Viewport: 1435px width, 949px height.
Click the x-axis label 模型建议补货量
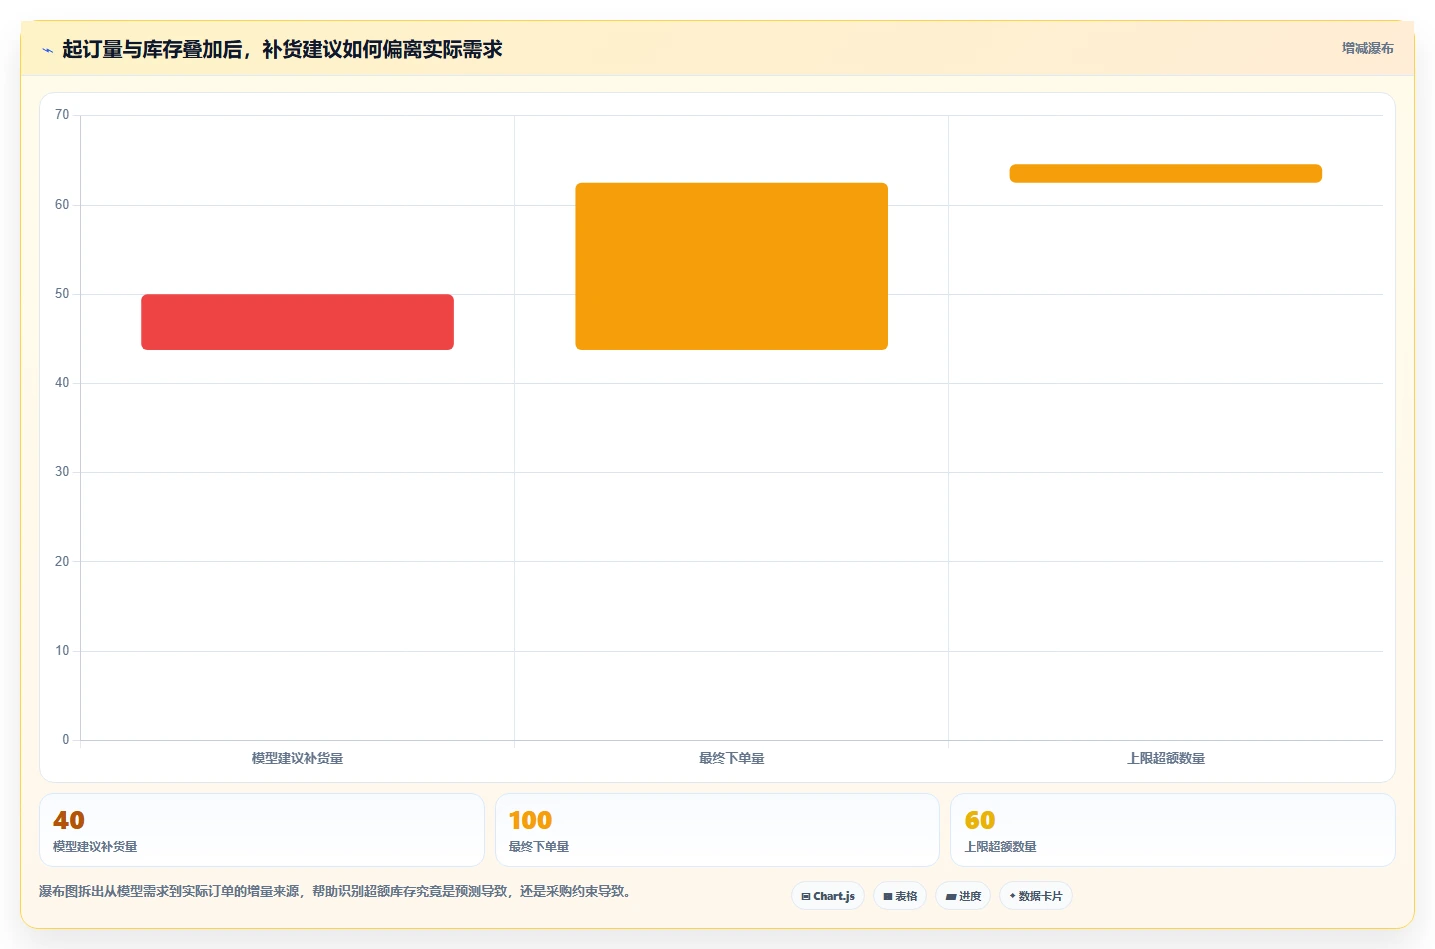click(x=297, y=759)
